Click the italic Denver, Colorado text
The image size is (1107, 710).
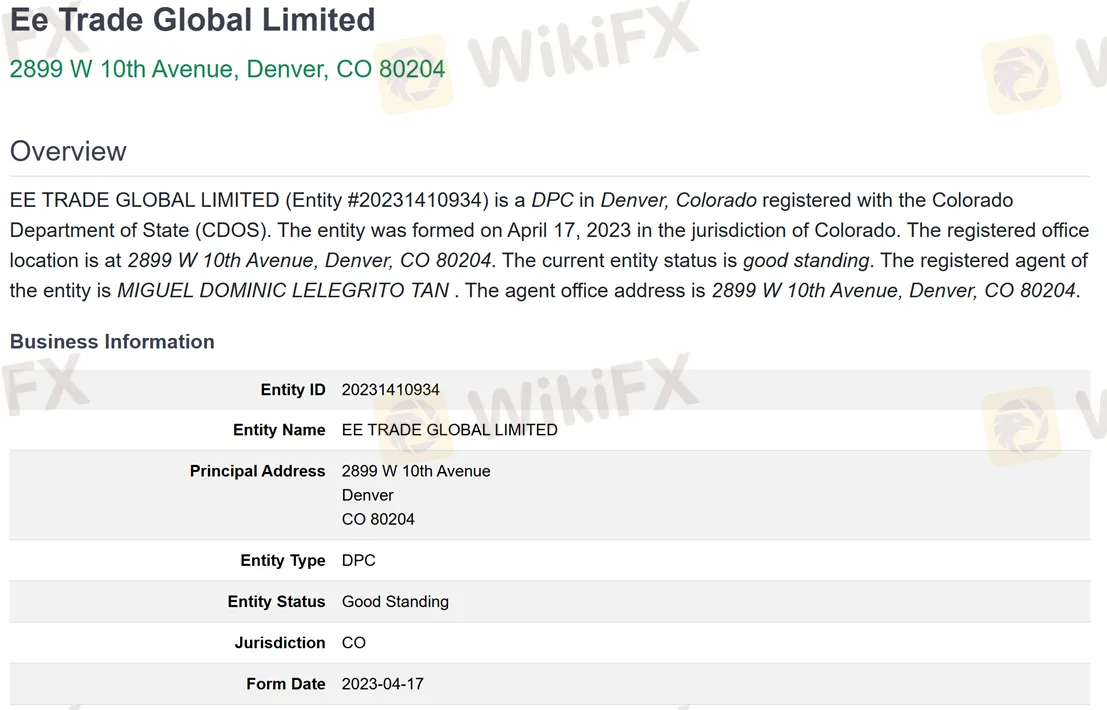click(x=678, y=200)
